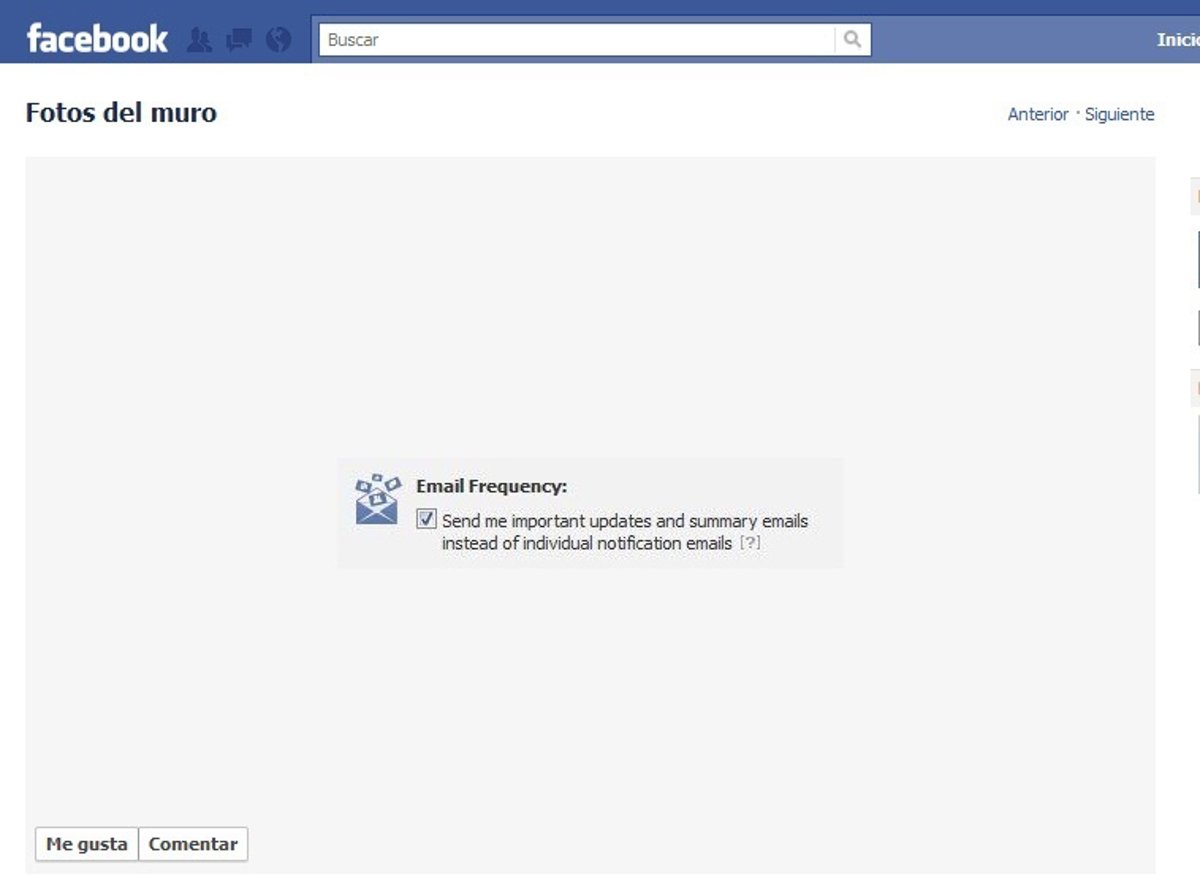Screen dimensions: 1200x882
Task: Click the empty gray area of the wall photo
Action: (x=590, y=300)
